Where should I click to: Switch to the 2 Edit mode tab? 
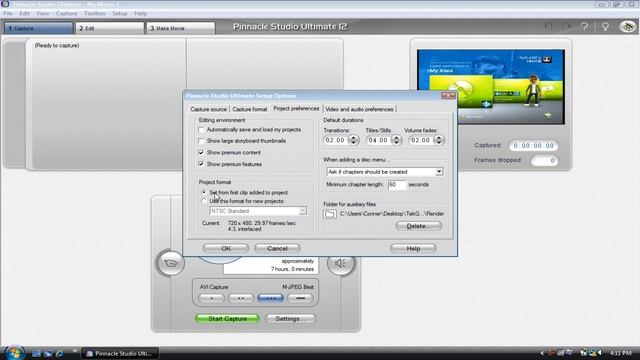click(110, 28)
